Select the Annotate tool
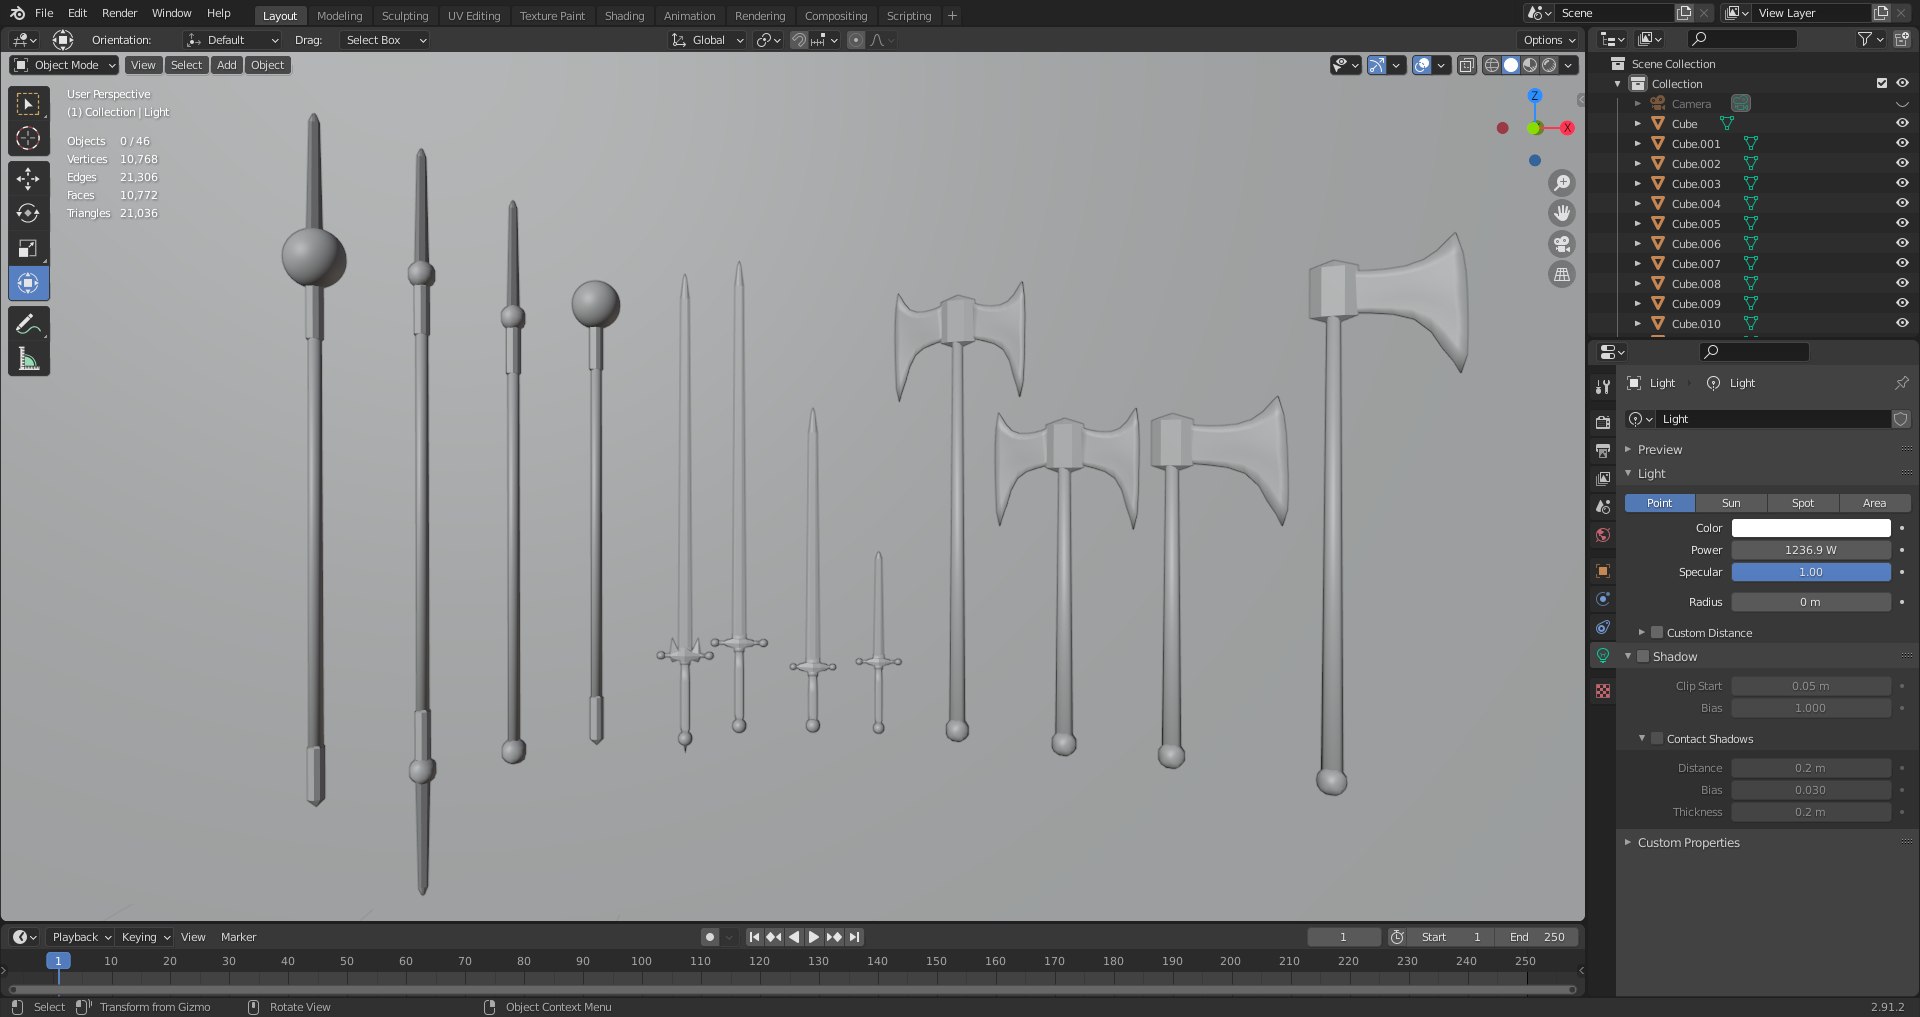Image resolution: width=1920 pixels, height=1017 pixels. click(x=29, y=324)
